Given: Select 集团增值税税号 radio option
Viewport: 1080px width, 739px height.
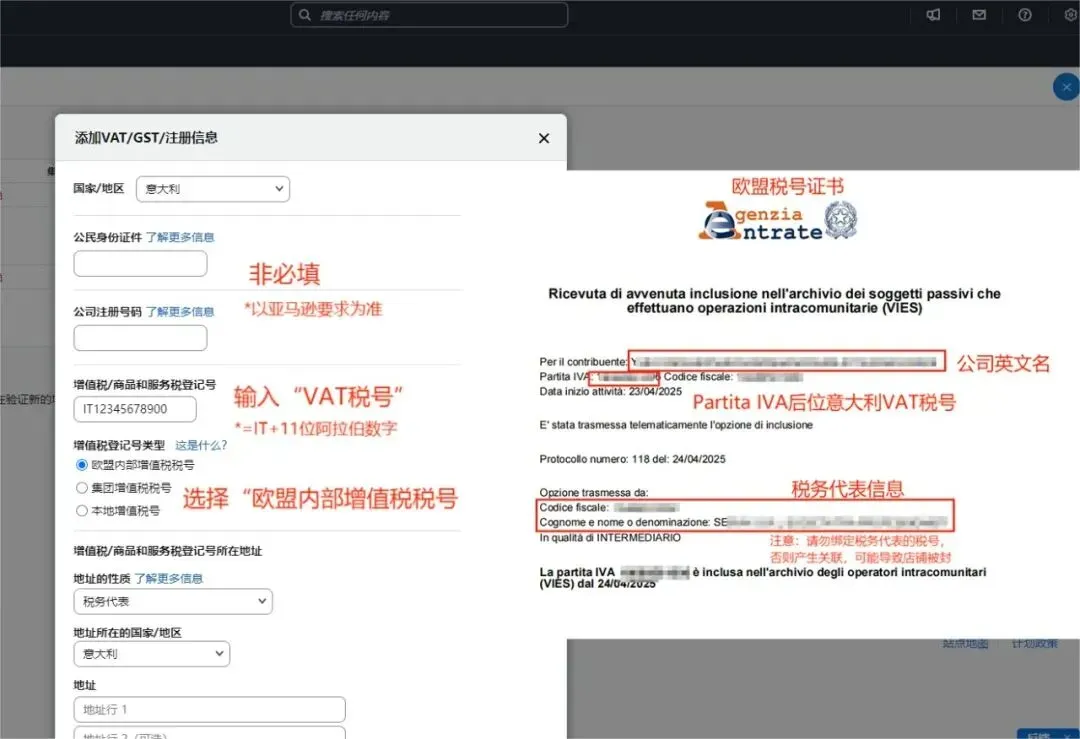Looking at the screenshot, I should click(82, 488).
